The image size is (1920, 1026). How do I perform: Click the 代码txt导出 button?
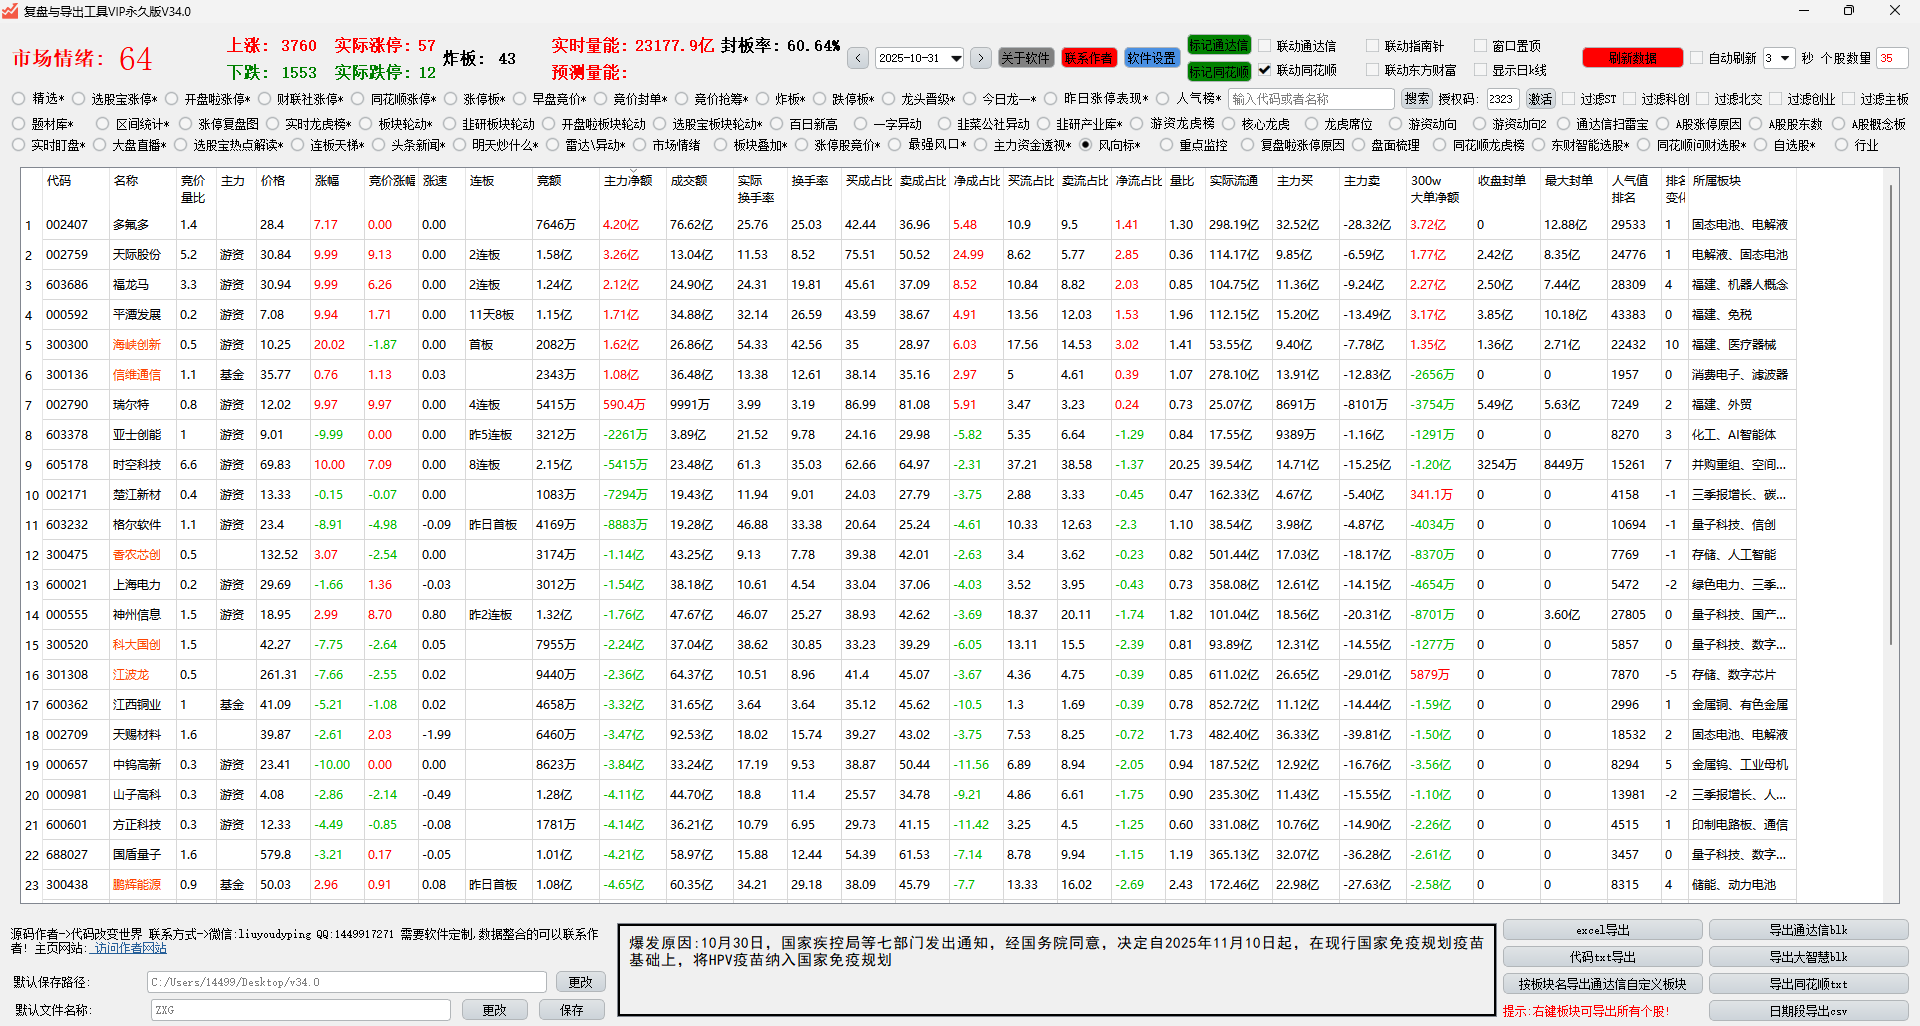[x=1602, y=957]
